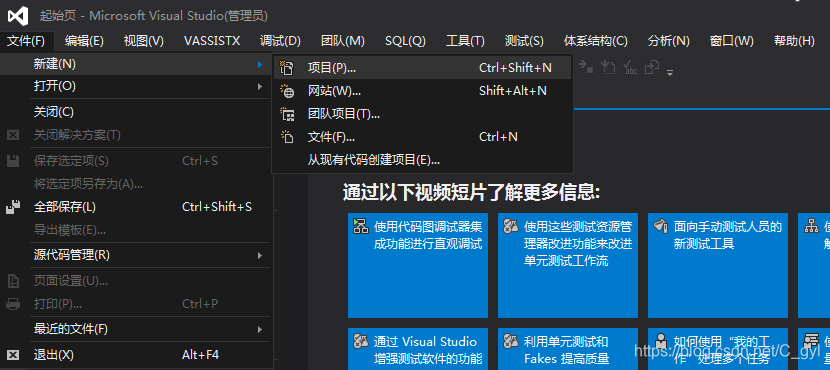Click the flask icon on 使用这些测试资源管理器 tile
Screen dimensions: 830x370
pyautogui.click(x=510, y=227)
